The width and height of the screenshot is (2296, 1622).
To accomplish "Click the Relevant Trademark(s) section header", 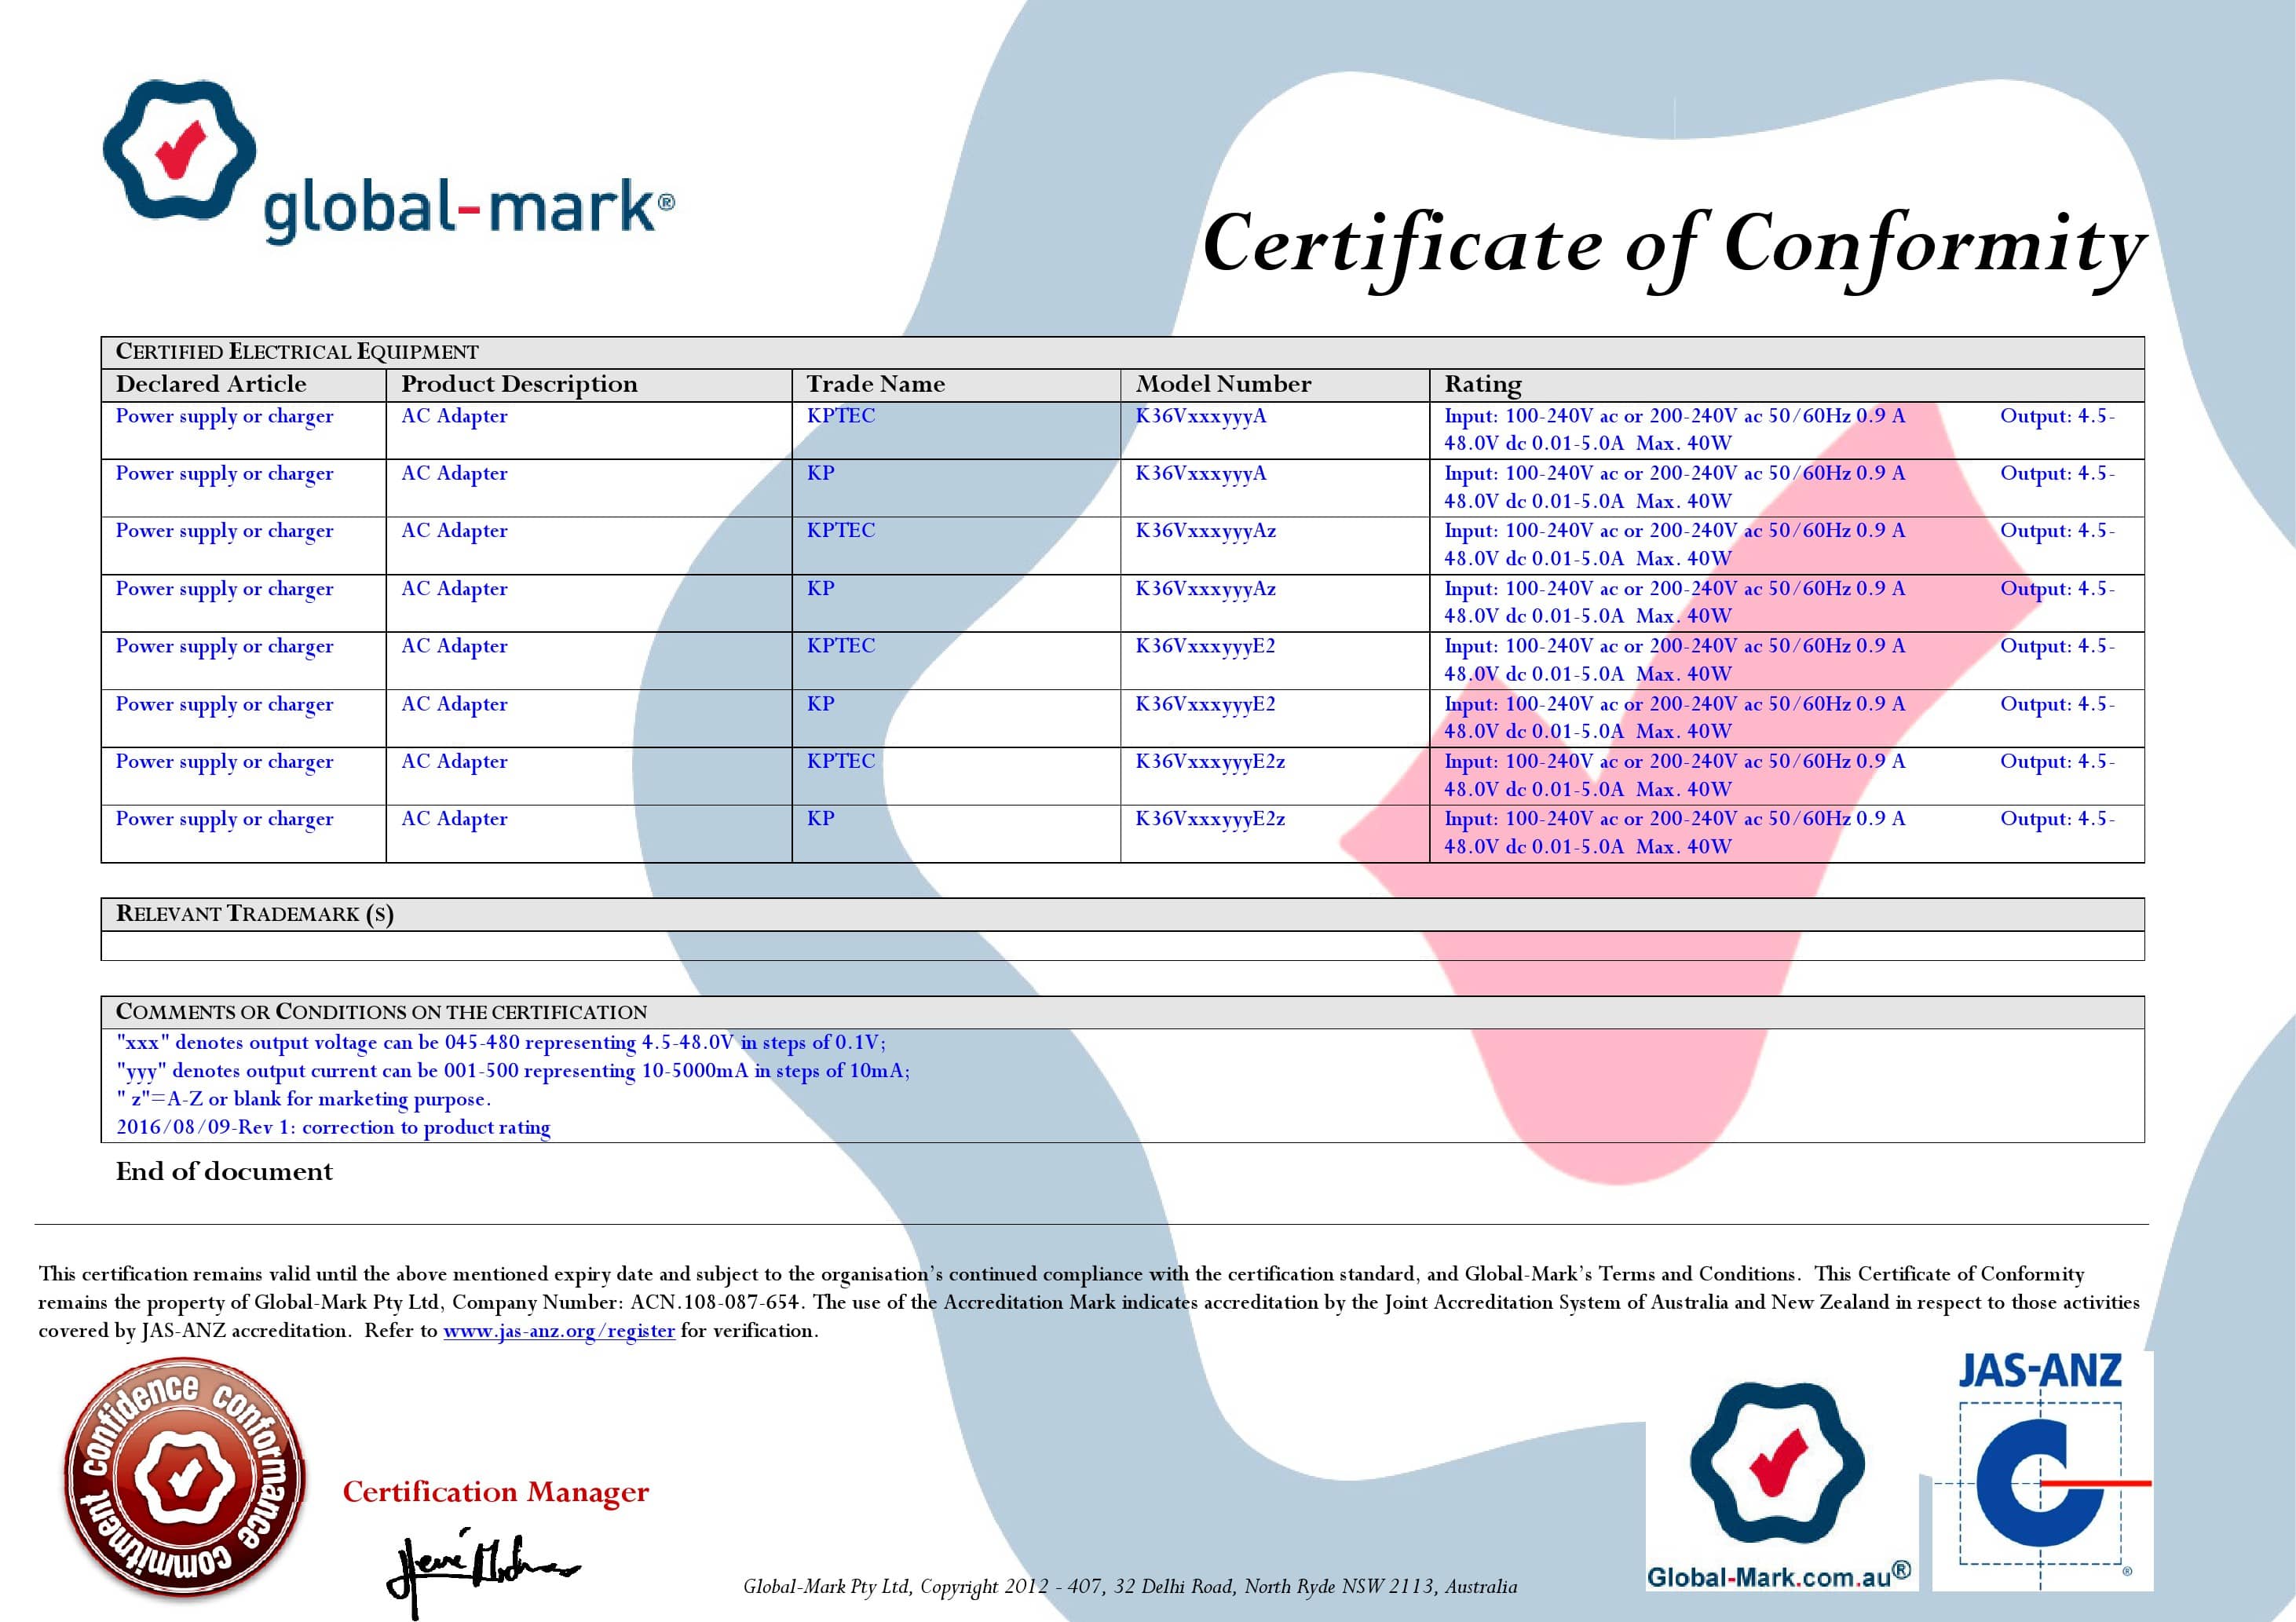I will point(254,914).
